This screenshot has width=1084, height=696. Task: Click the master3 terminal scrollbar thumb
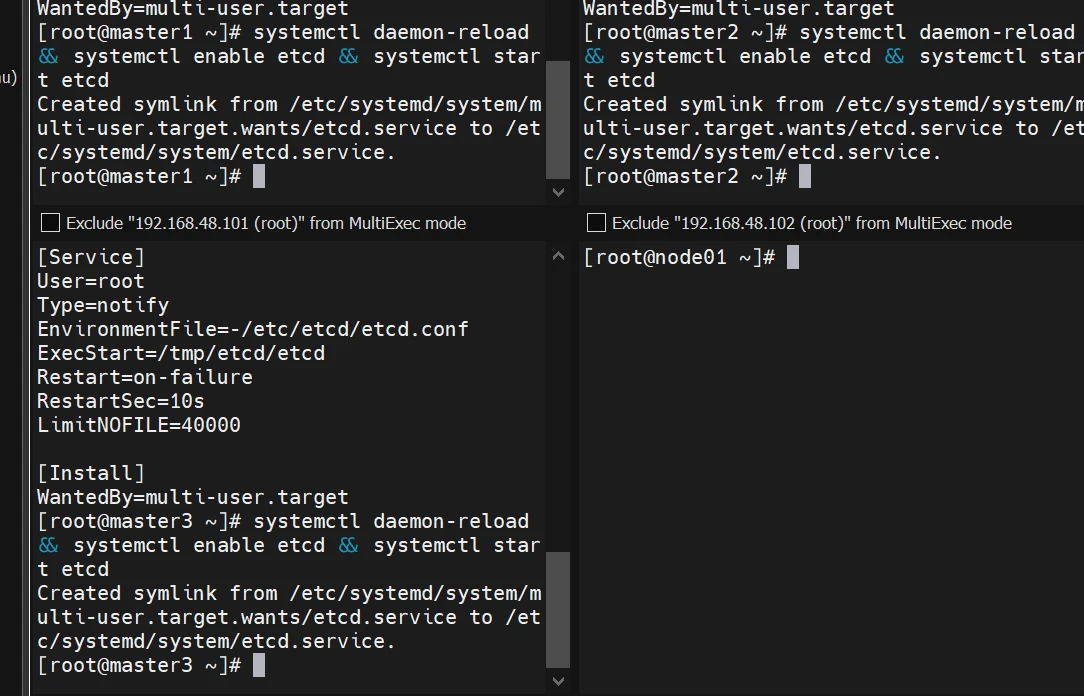(x=558, y=608)
